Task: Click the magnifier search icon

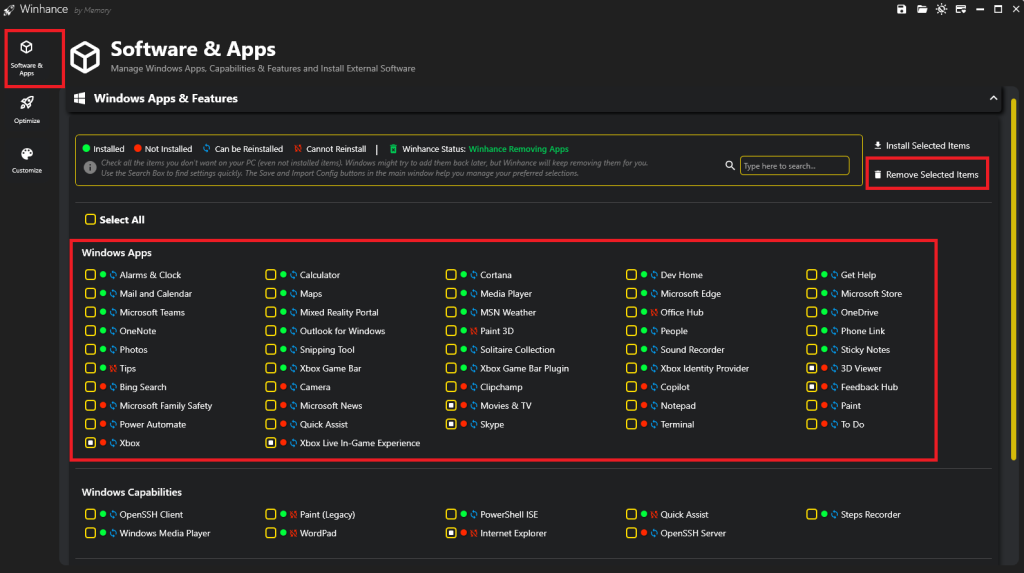Action: click(729, 166)
